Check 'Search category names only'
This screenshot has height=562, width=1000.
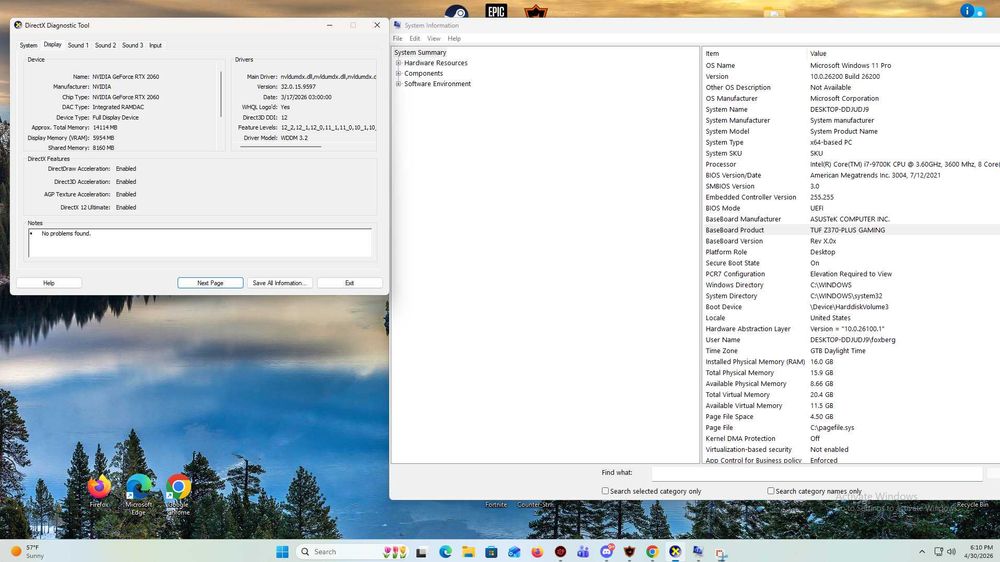click(770, 491)
